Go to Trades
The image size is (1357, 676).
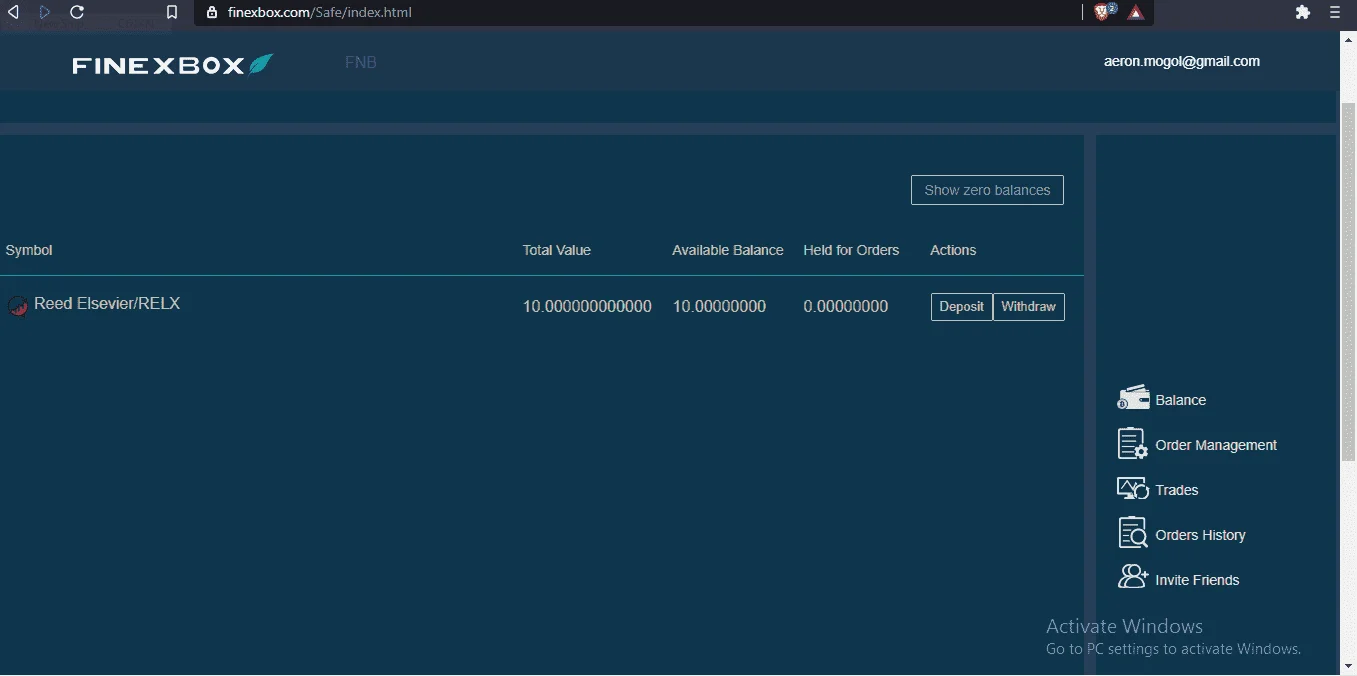tap(1177, 490)
